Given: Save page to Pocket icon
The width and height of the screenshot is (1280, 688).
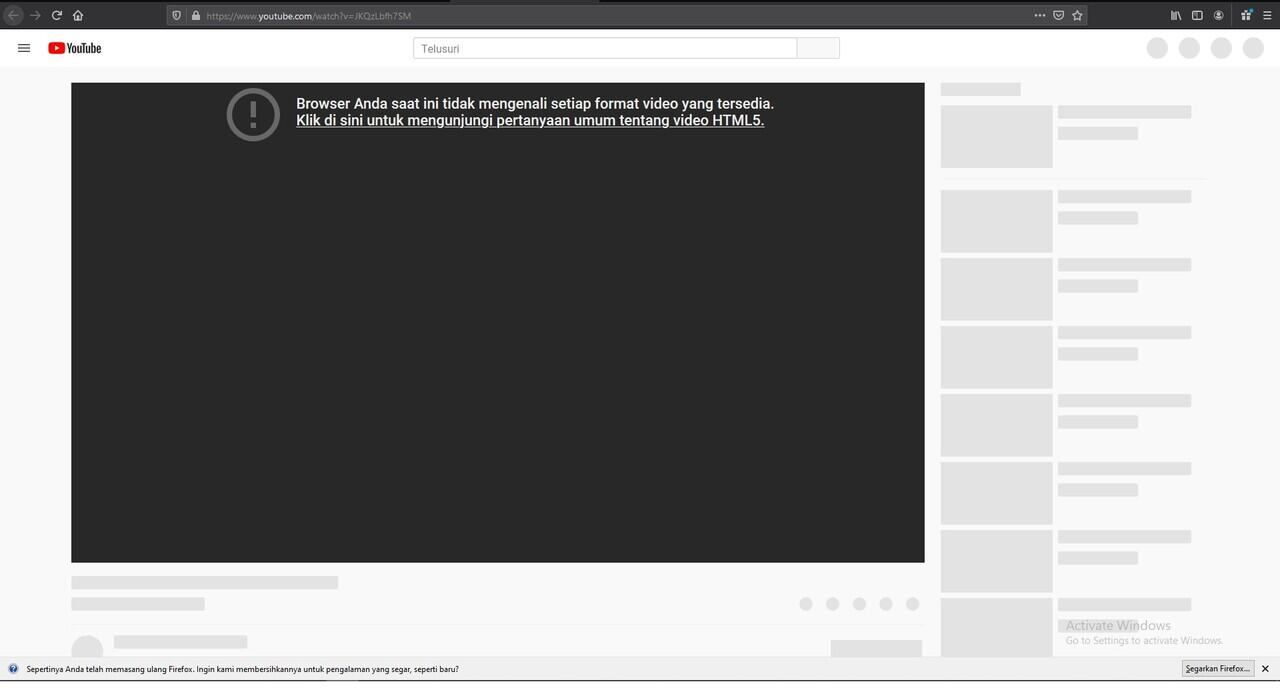Looking at the screenshot, I should [1058, 15].
